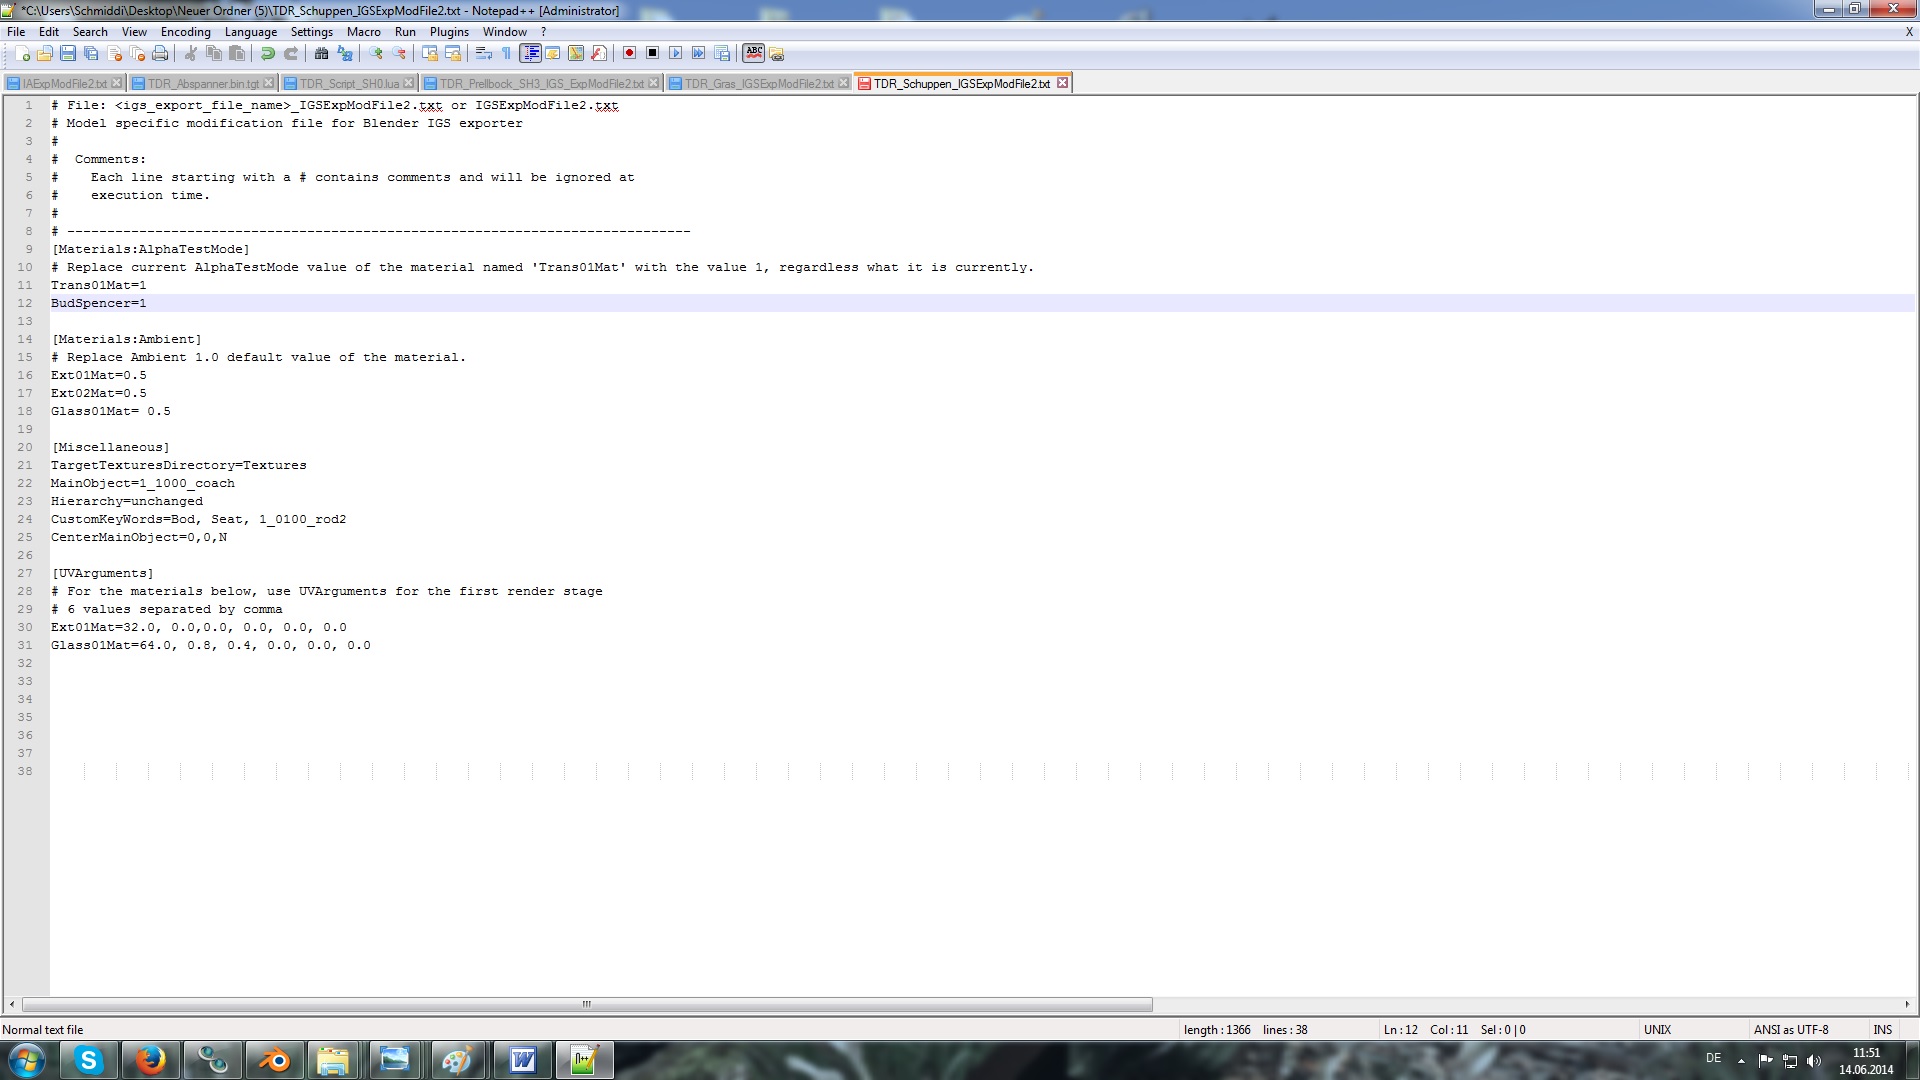This screenshot has height=1080, width=1920.
Task: Open Find dialog via binoculars icon
Action: pyautogui.click(x=321, y=53)
